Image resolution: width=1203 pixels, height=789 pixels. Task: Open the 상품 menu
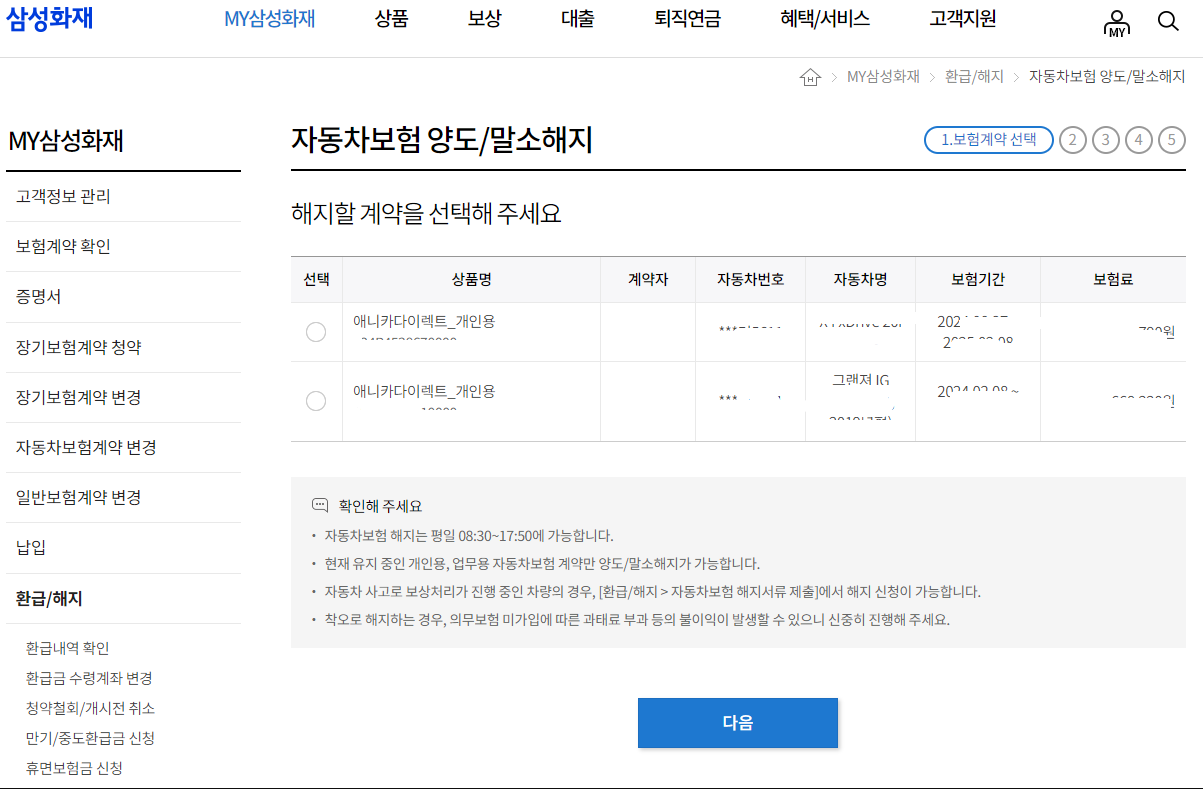[x=391, y=19]
